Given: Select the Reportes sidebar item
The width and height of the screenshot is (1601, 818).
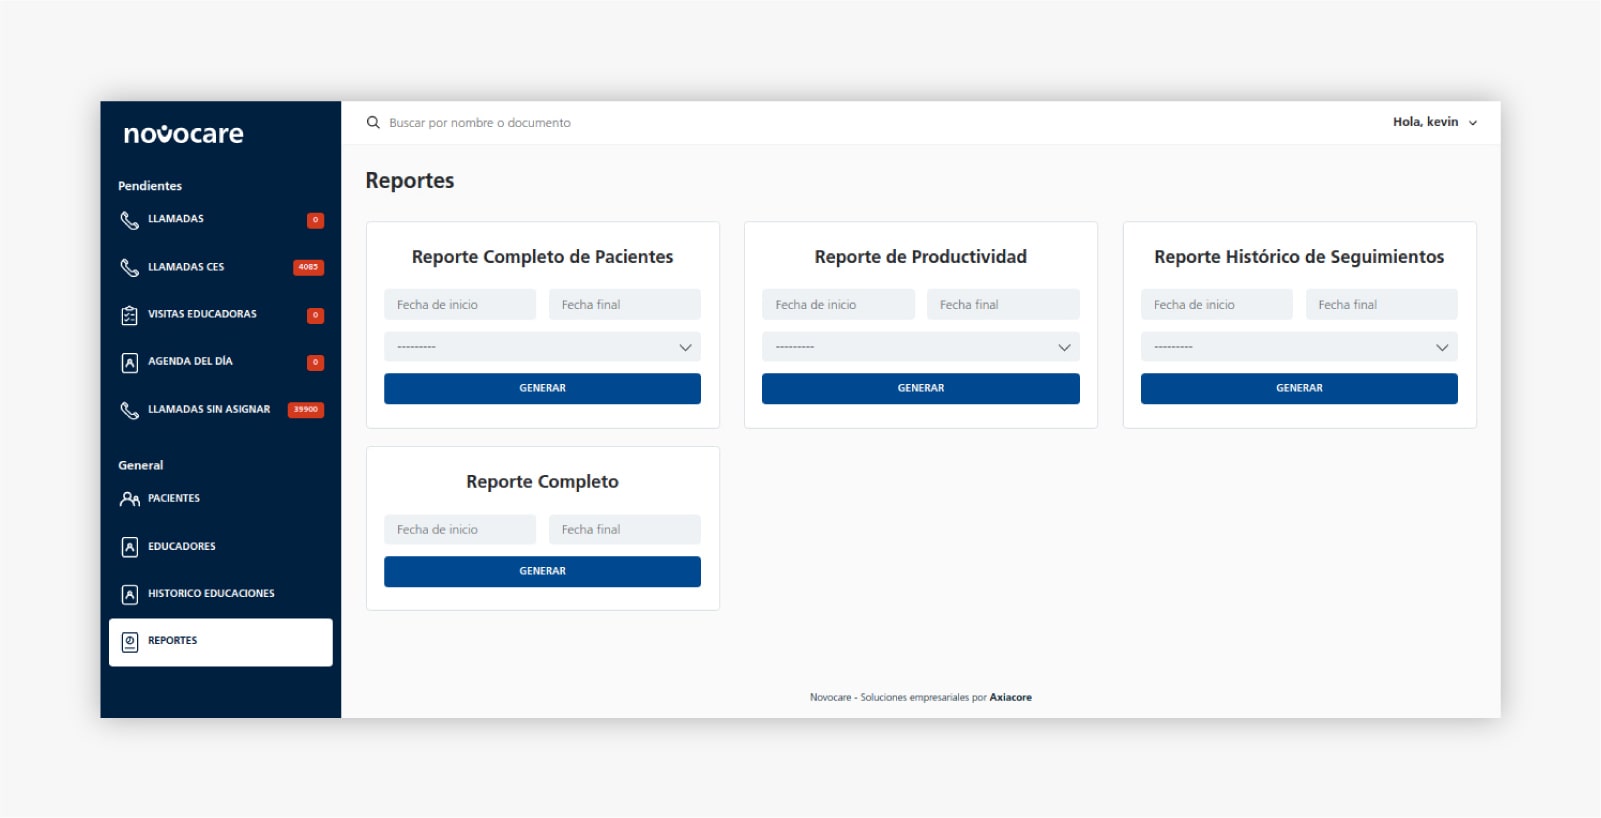Looking at the screenshot, I should (220, 641).
